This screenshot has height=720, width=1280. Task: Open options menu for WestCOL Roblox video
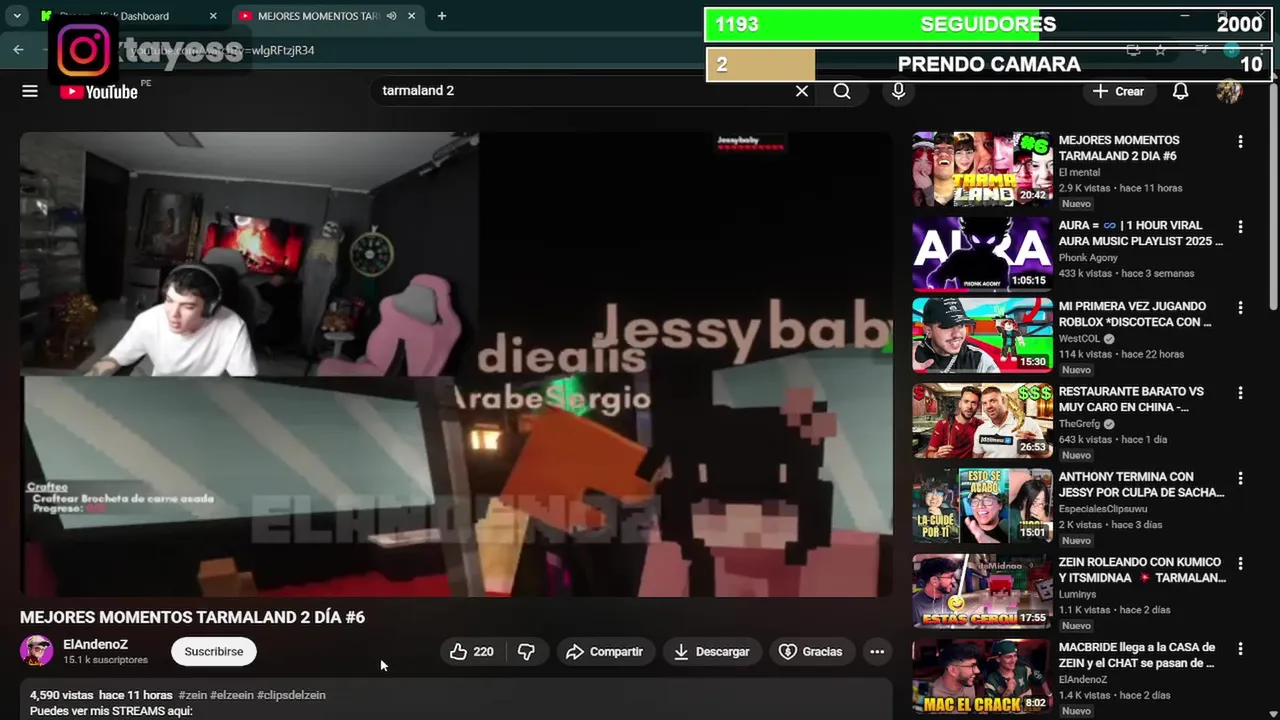coord(1240,308)
